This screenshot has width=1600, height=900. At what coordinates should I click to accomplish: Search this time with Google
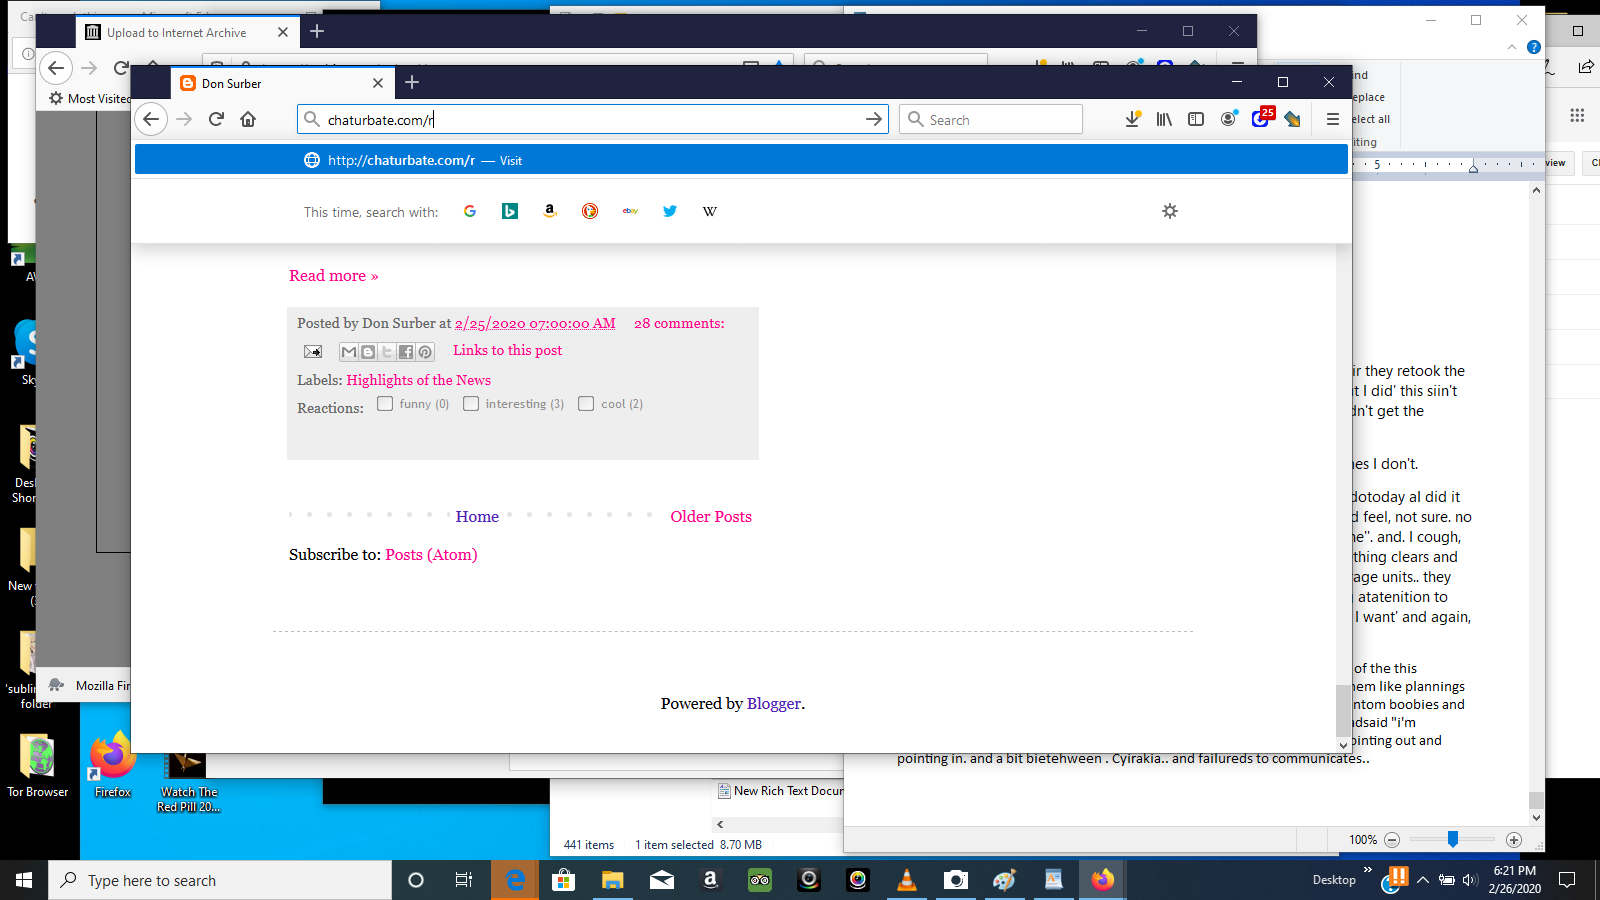[x=470, y=211]
